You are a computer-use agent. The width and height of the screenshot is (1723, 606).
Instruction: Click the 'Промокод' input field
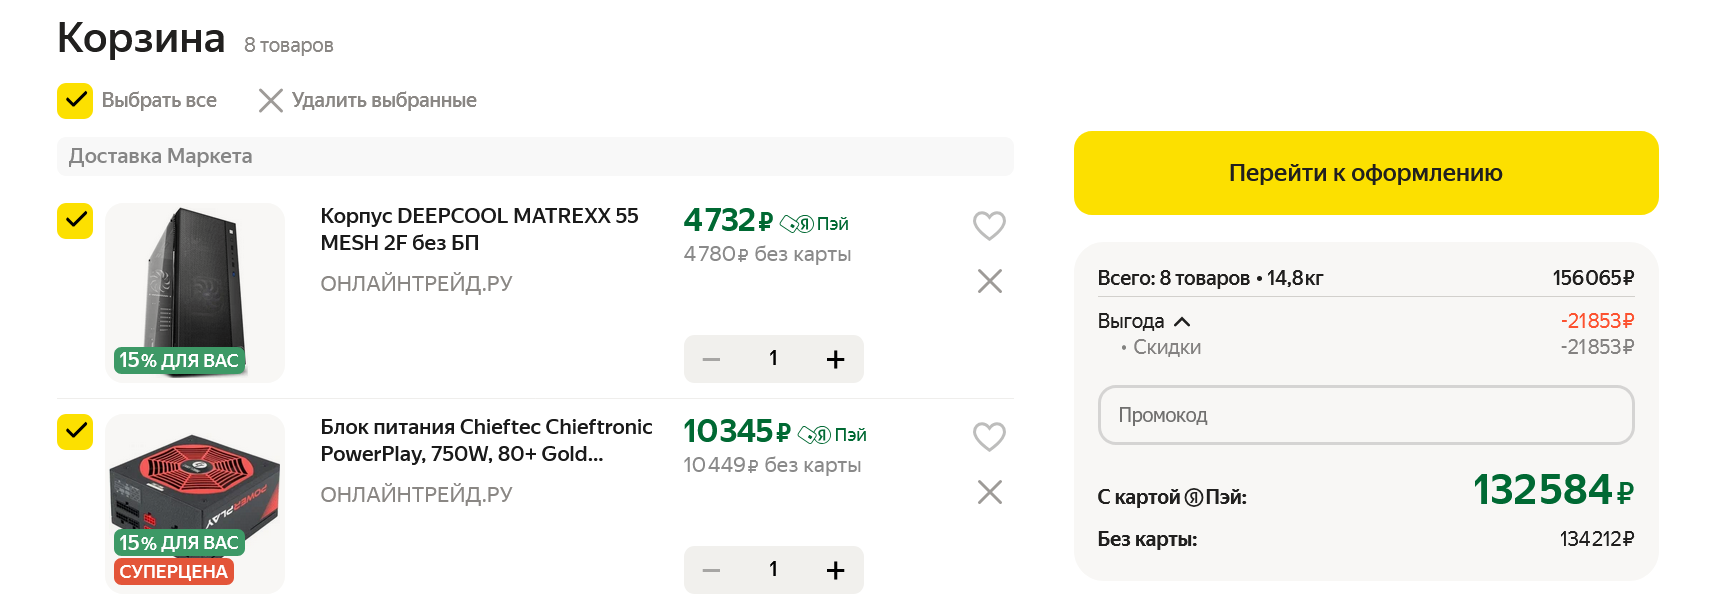coord(1365,415)
